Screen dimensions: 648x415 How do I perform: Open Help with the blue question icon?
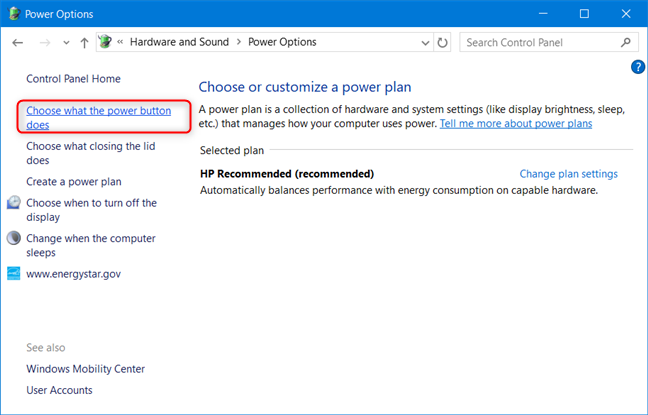638,67
